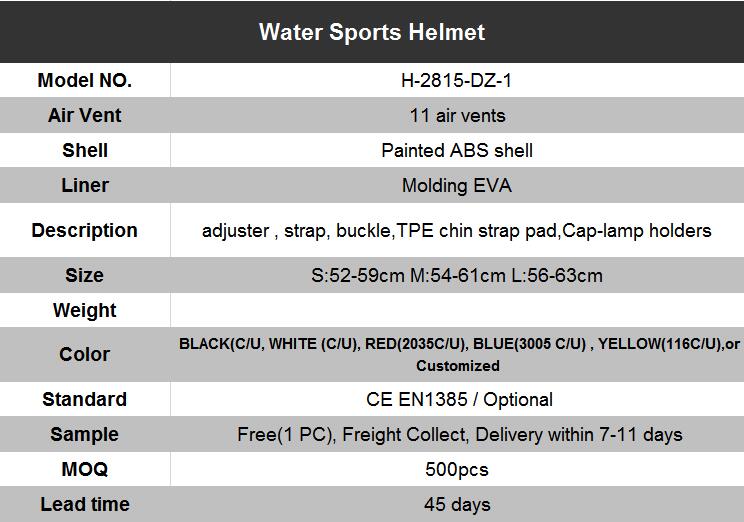
Task: Select the Air Vent row label
Action: point(85,115)
